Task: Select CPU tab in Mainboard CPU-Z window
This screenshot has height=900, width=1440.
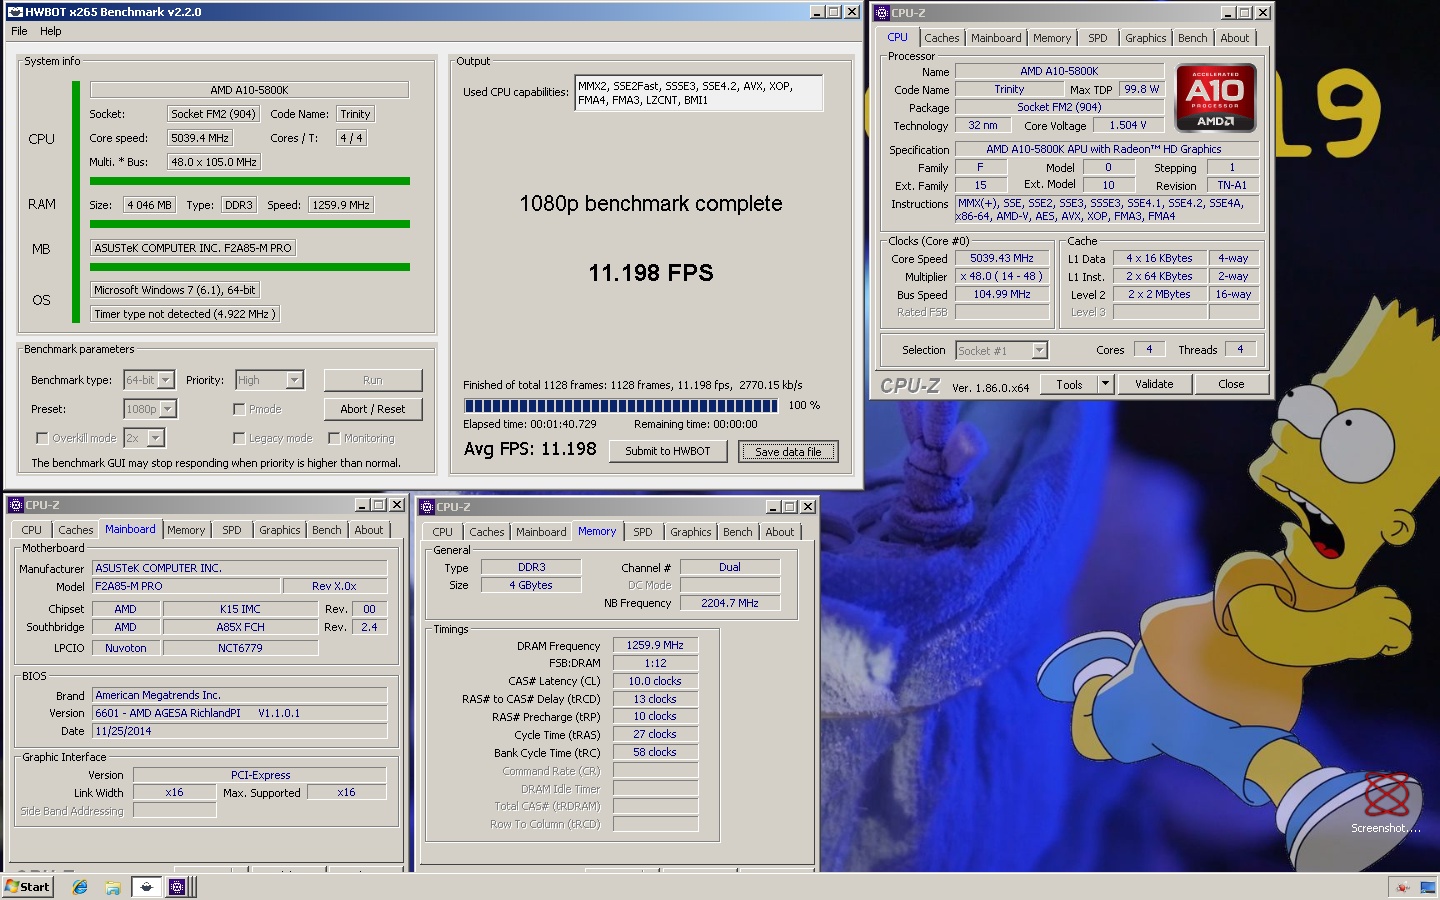Action: point(32,530)
